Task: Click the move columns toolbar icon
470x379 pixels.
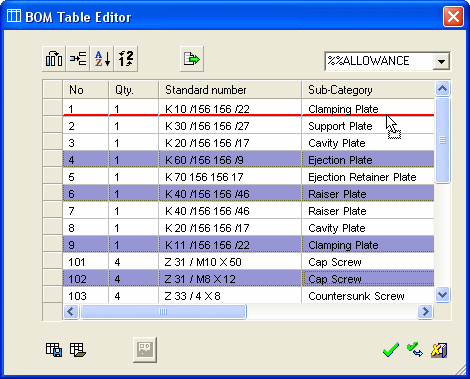Action: tap(54, 59)
